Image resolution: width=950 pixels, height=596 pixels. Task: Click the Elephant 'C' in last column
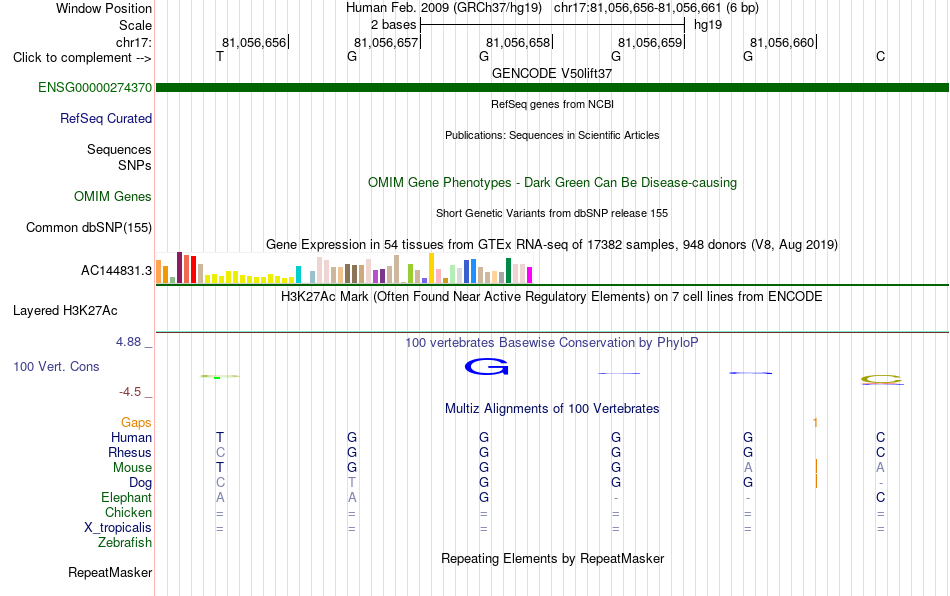coord(880,497)
